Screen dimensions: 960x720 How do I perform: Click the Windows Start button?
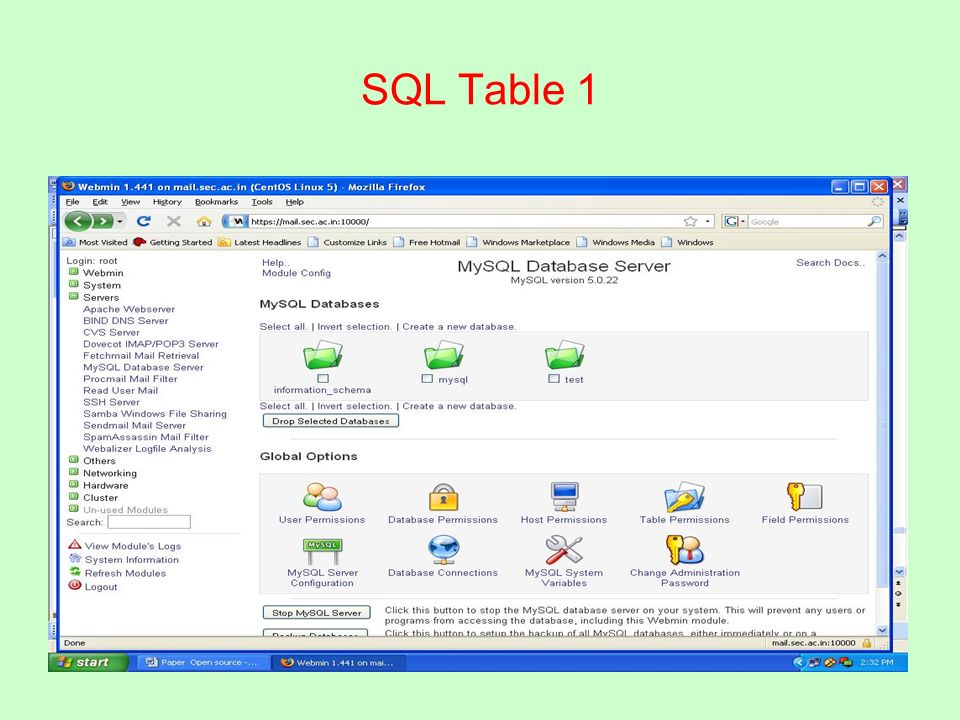pos(88,662)
